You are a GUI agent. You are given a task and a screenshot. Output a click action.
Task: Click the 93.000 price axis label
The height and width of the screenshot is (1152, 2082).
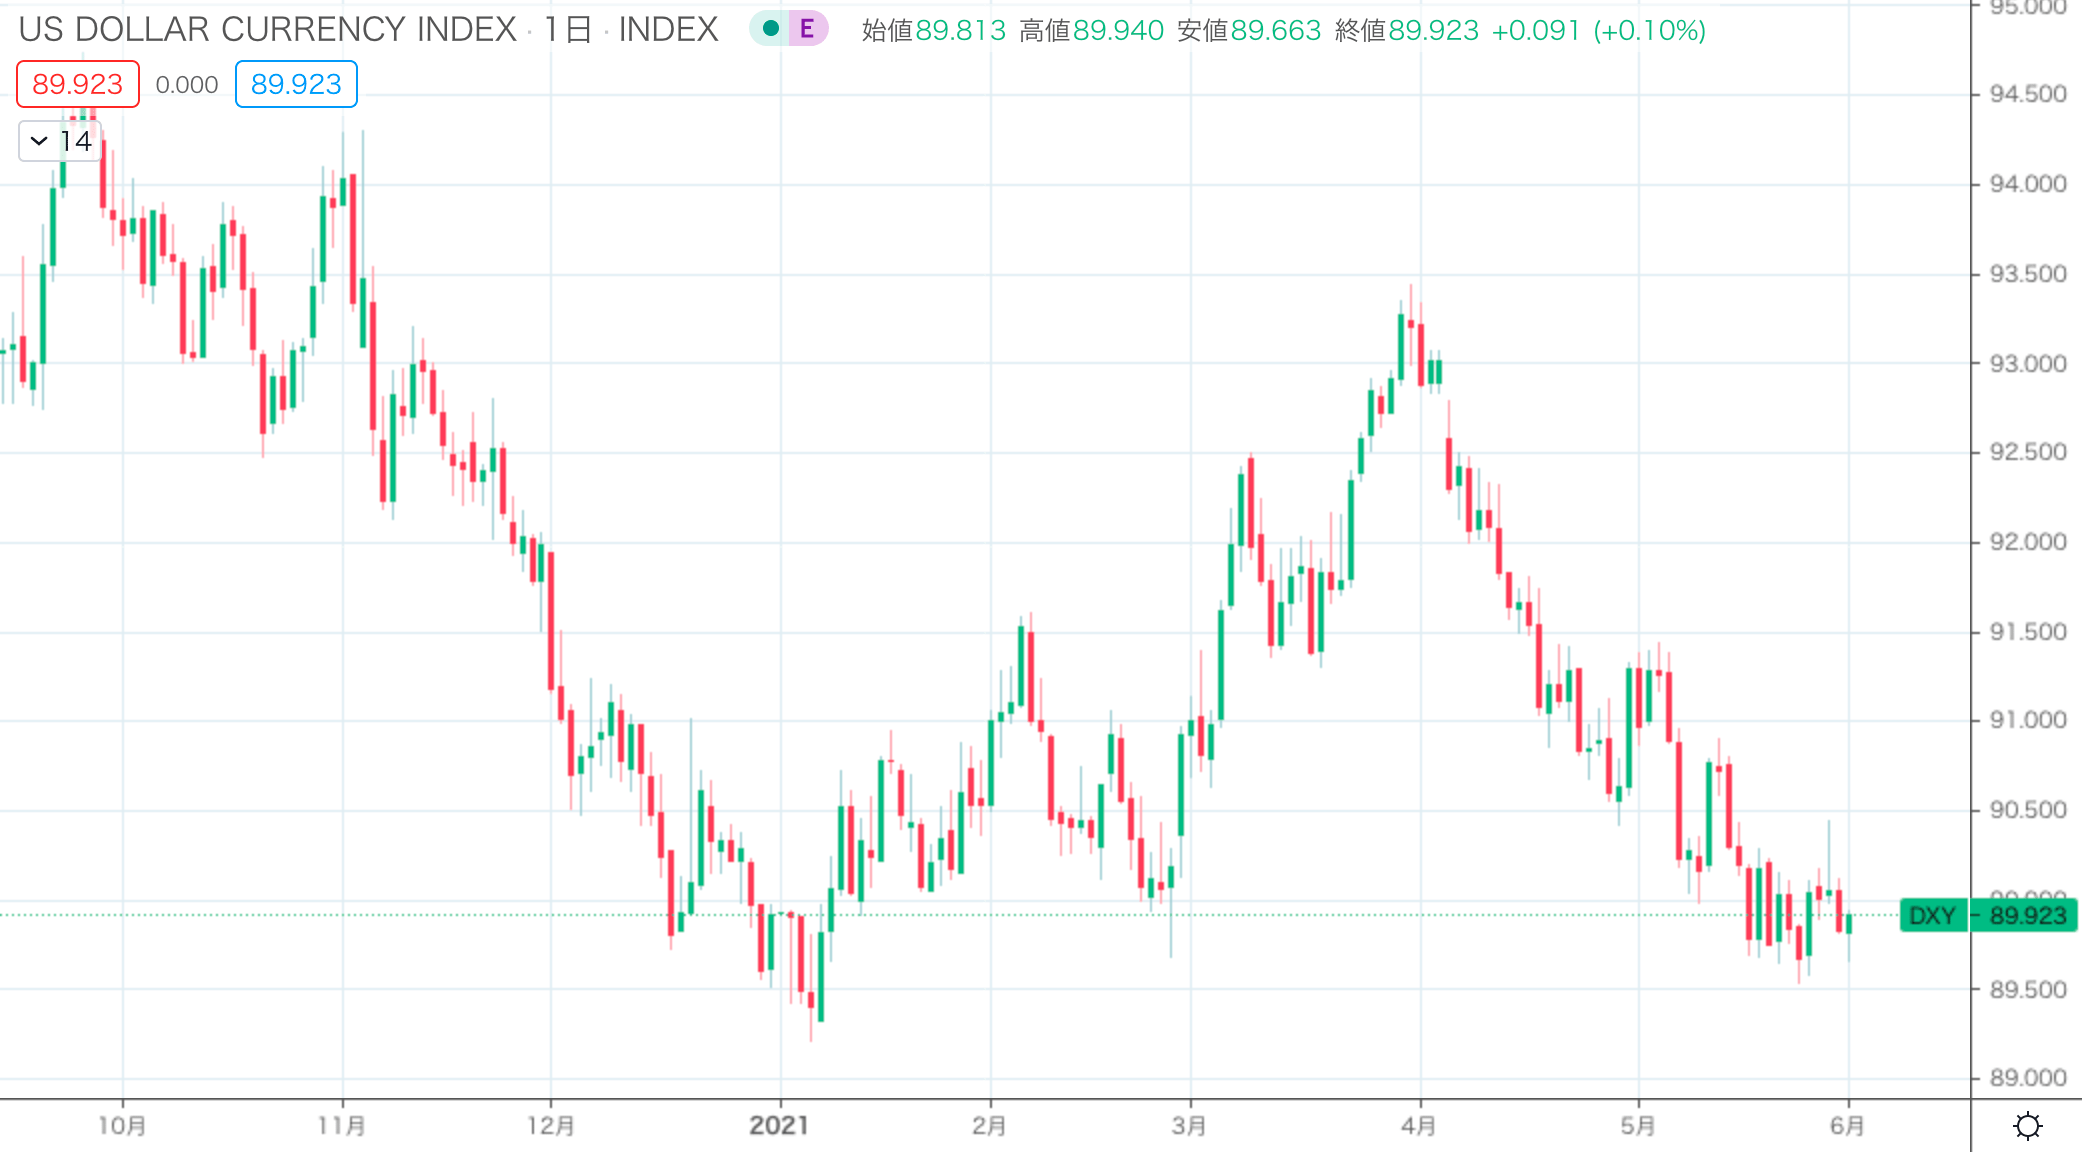[x=2028, y=364]
